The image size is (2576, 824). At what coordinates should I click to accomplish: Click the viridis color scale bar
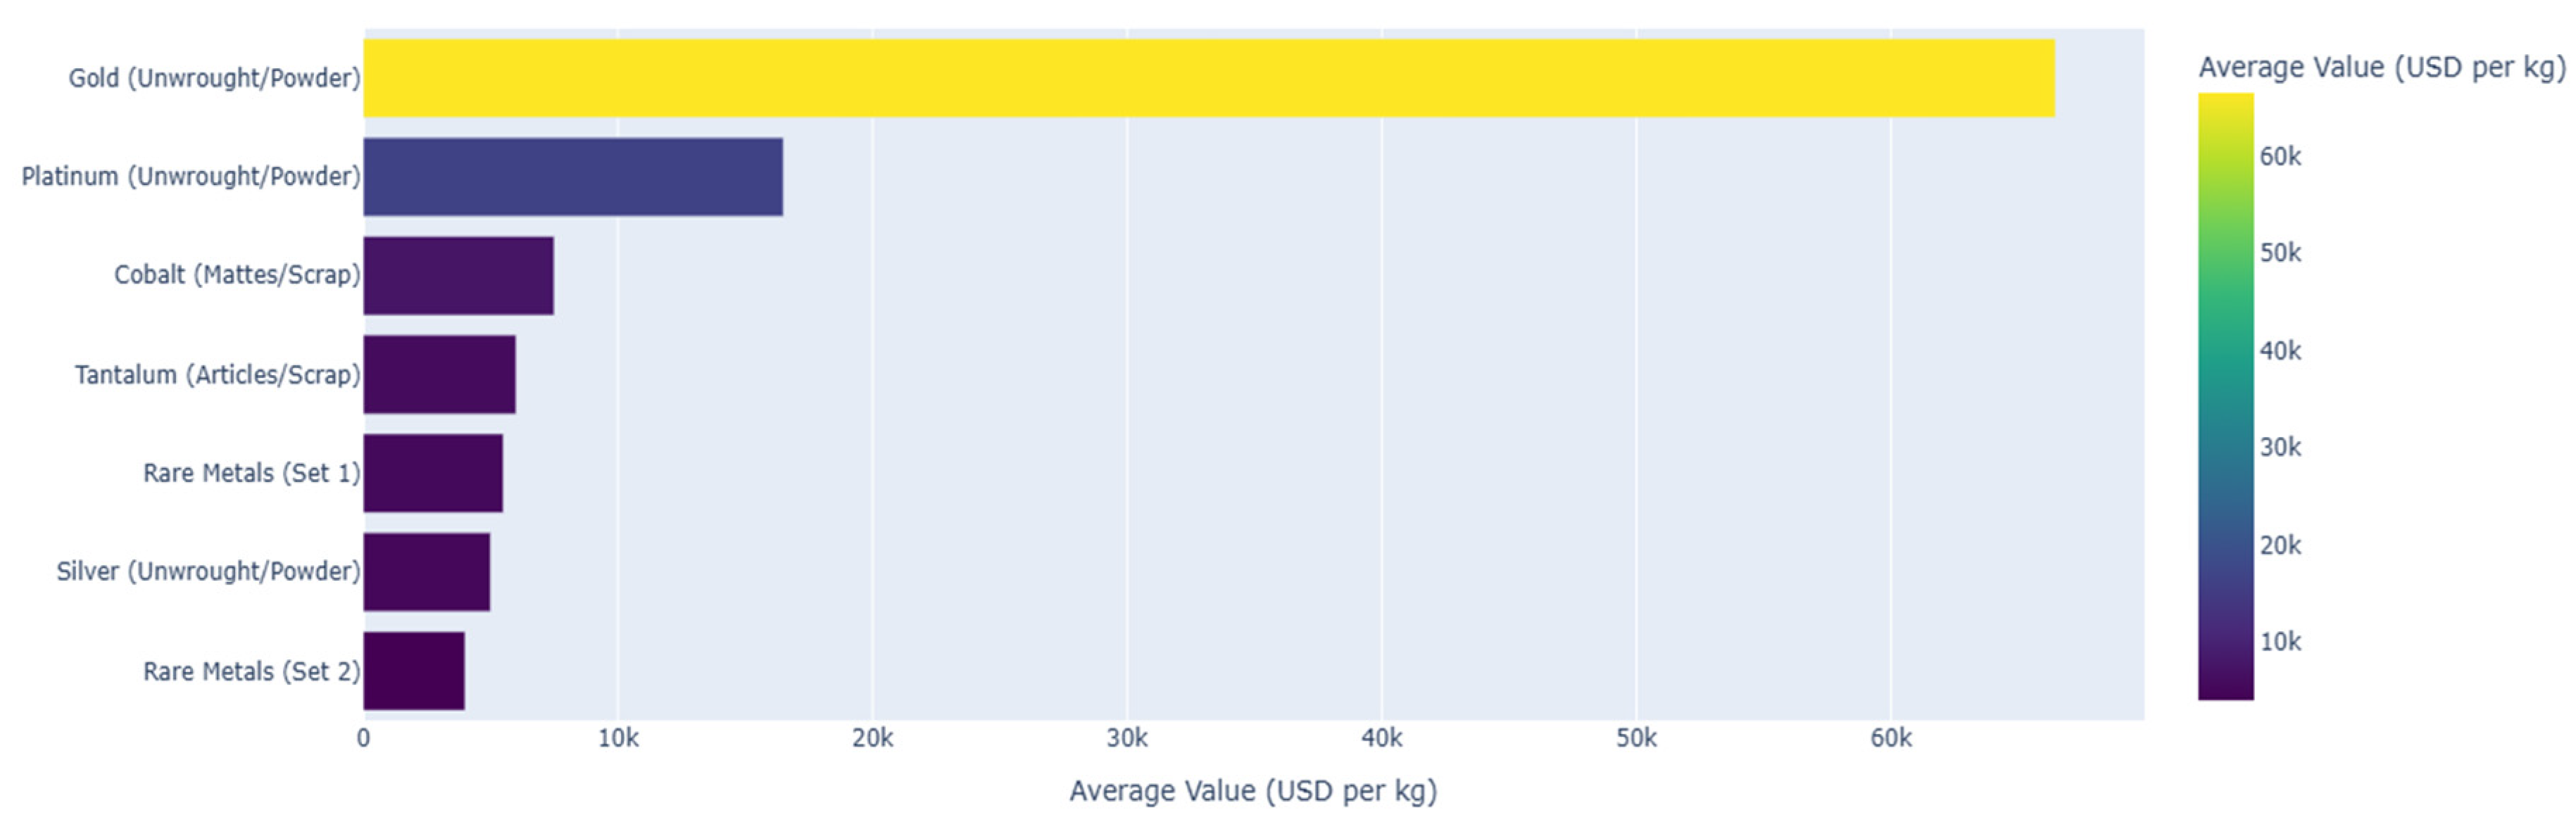2225,396
